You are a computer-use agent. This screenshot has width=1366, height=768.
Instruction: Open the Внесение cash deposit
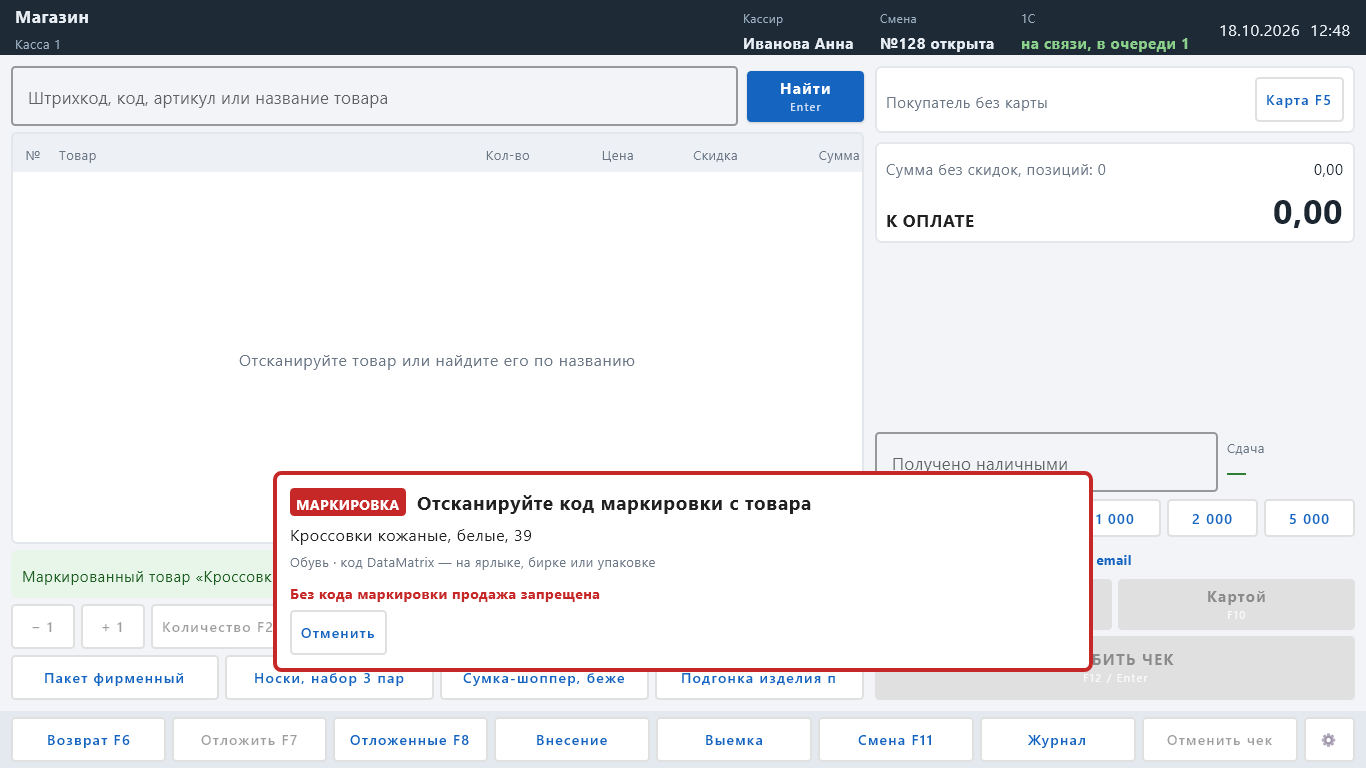click(x=572, y=740)
